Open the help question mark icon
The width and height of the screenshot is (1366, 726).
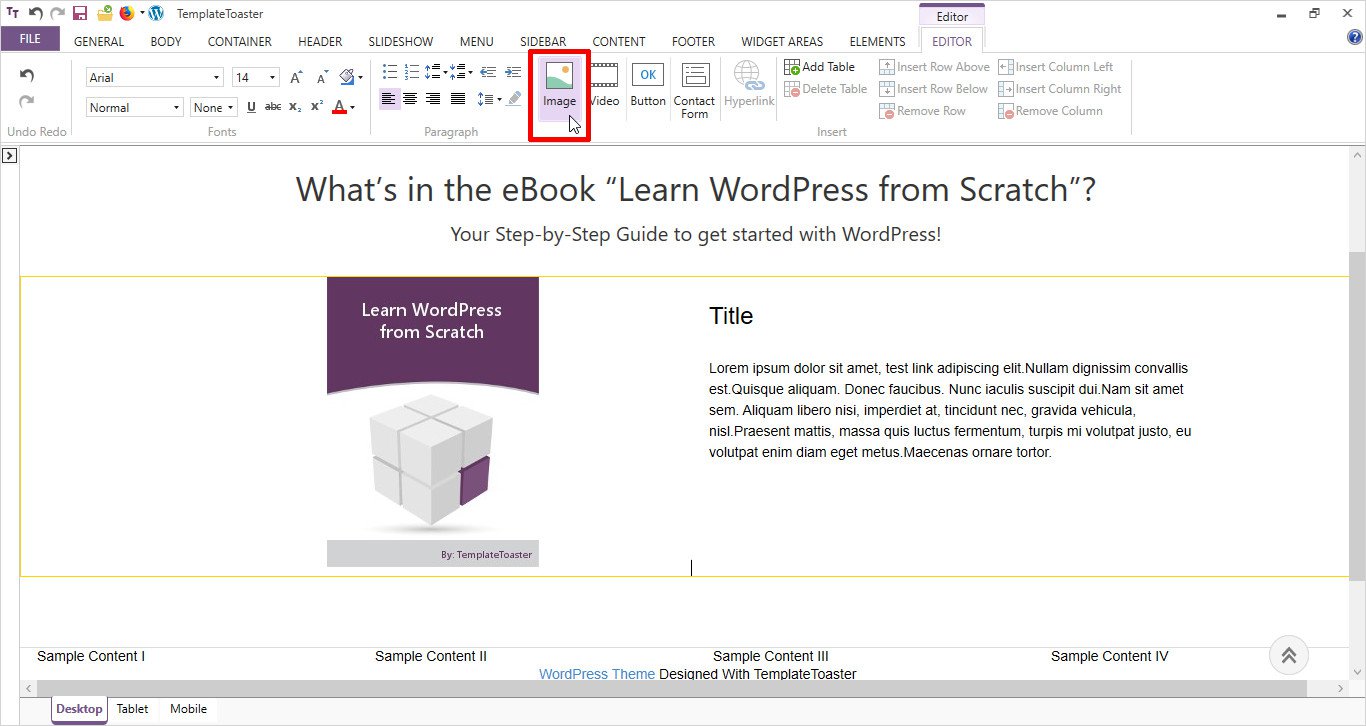pyautogui.click(x=1355, y=38)
